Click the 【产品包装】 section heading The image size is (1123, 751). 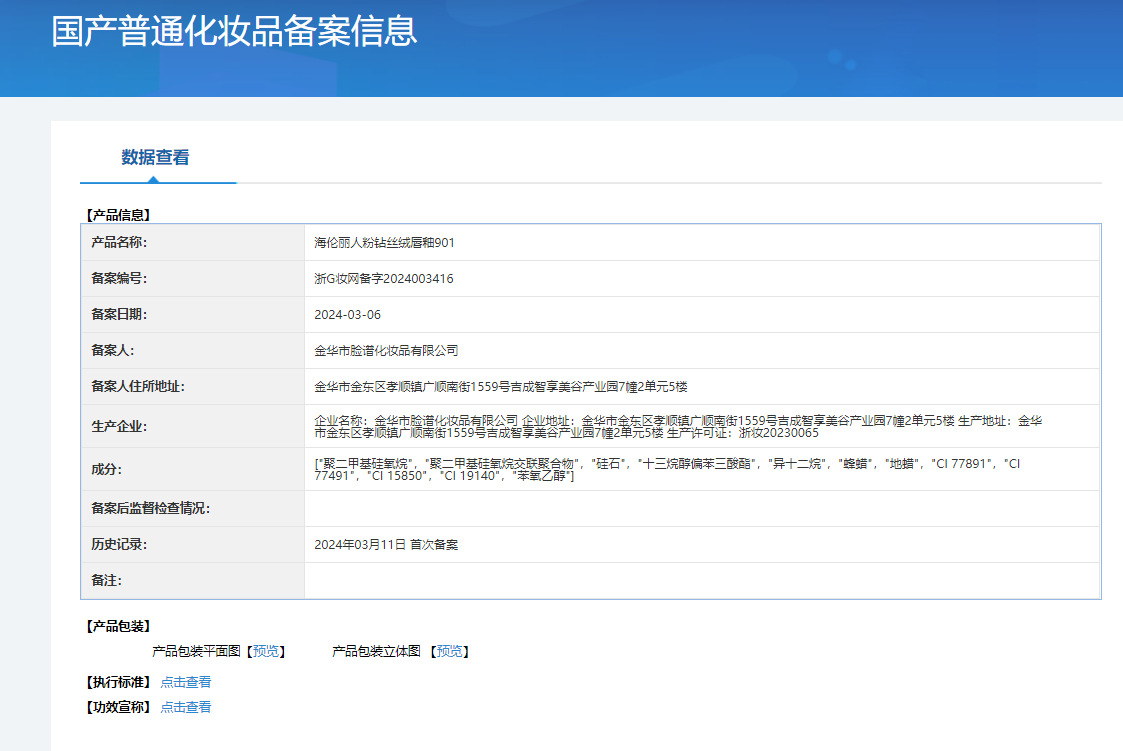coord(118,626)
